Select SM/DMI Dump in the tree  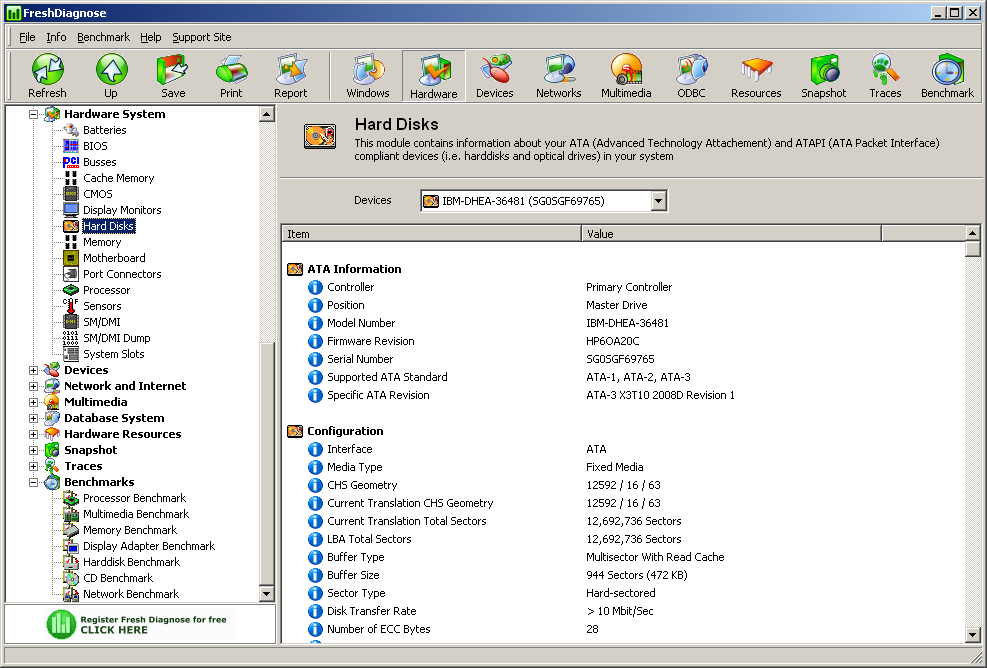click(116, 338)
